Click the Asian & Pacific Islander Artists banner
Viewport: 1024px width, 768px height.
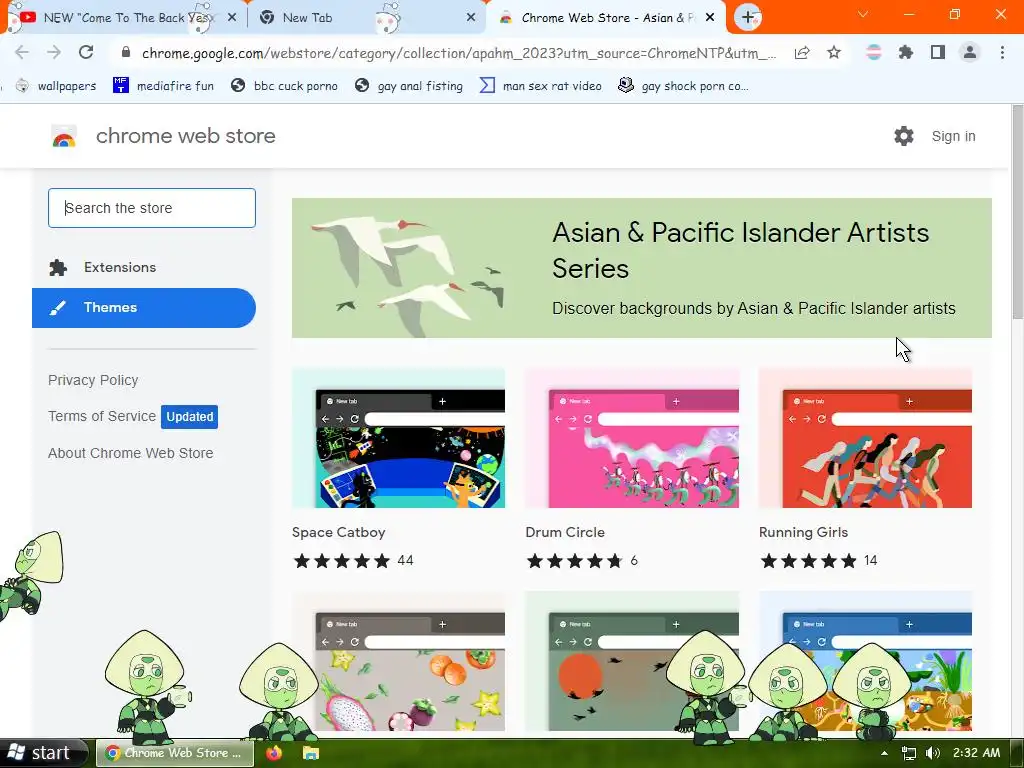click(x=641, y=268)
